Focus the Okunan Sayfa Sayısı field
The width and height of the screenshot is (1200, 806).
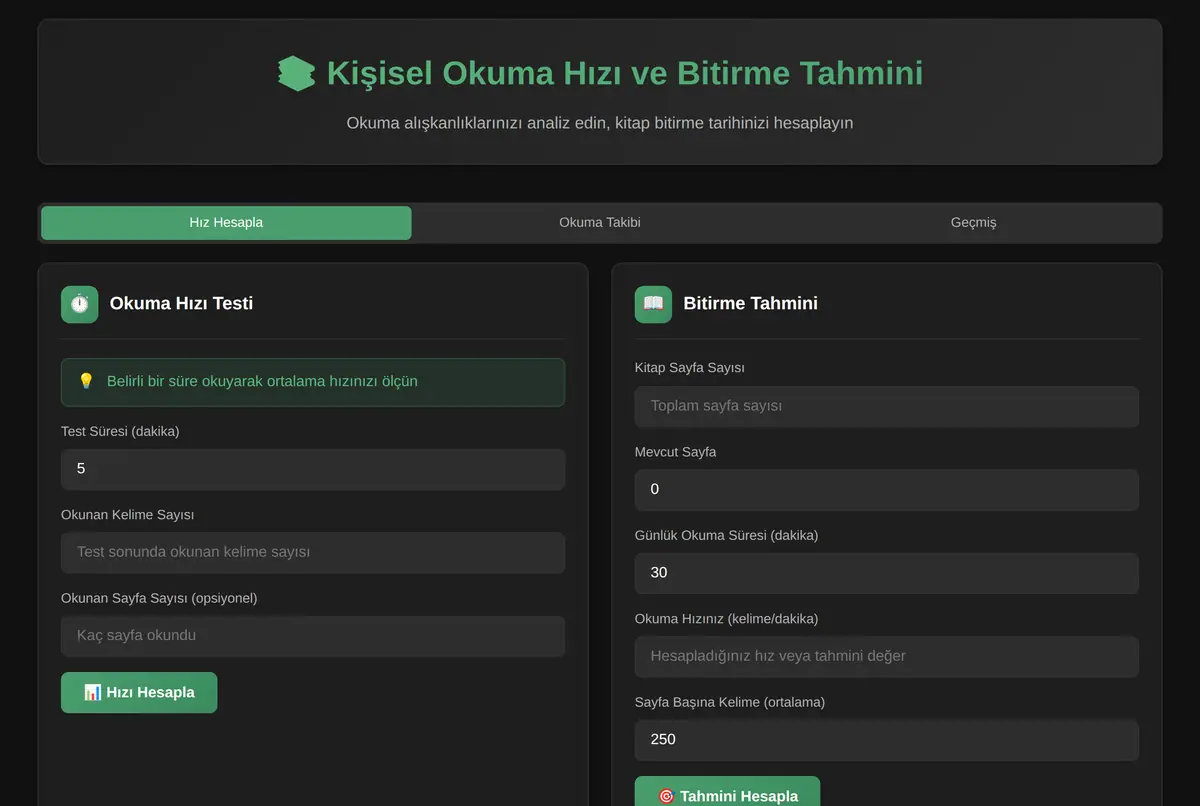click(x=313, y=636)
